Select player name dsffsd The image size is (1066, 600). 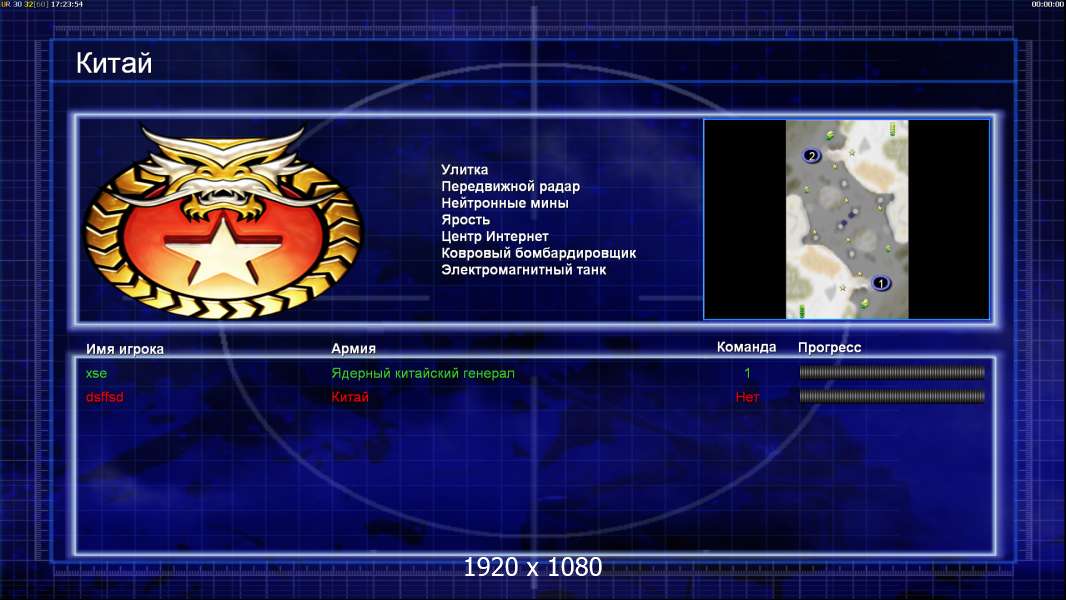pos(105,397)
